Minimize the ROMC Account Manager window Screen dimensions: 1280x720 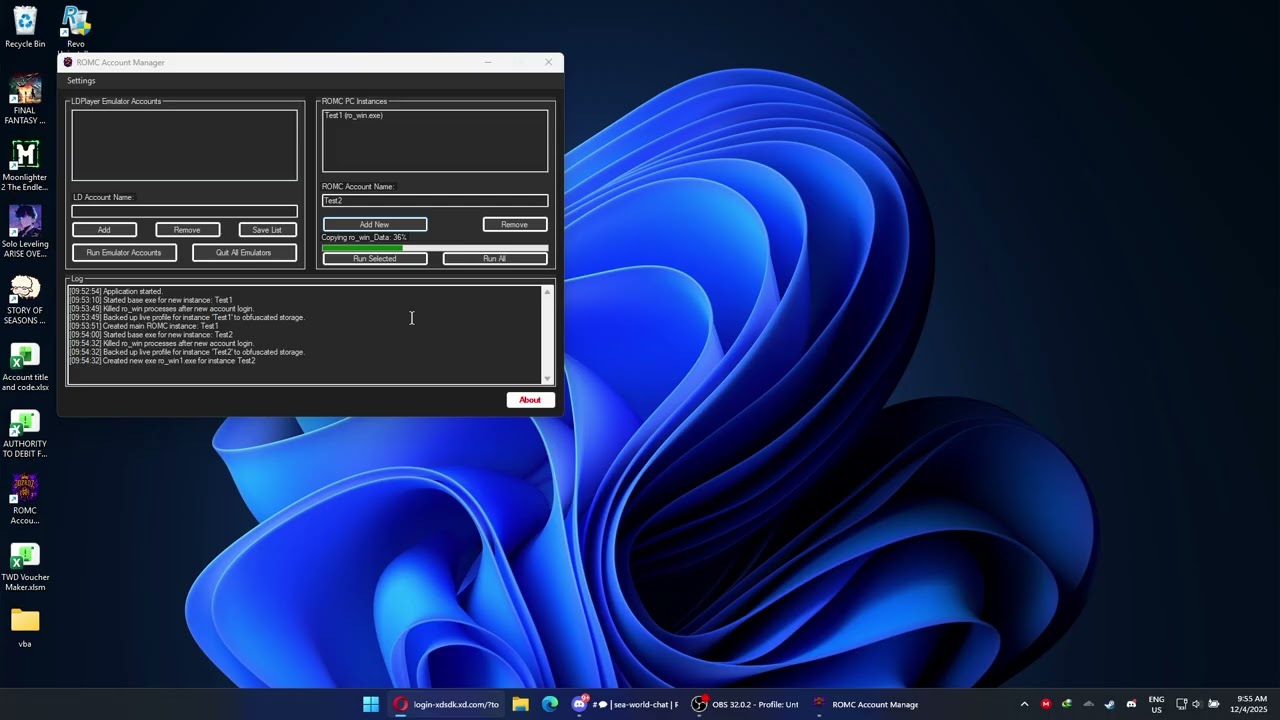488,62
